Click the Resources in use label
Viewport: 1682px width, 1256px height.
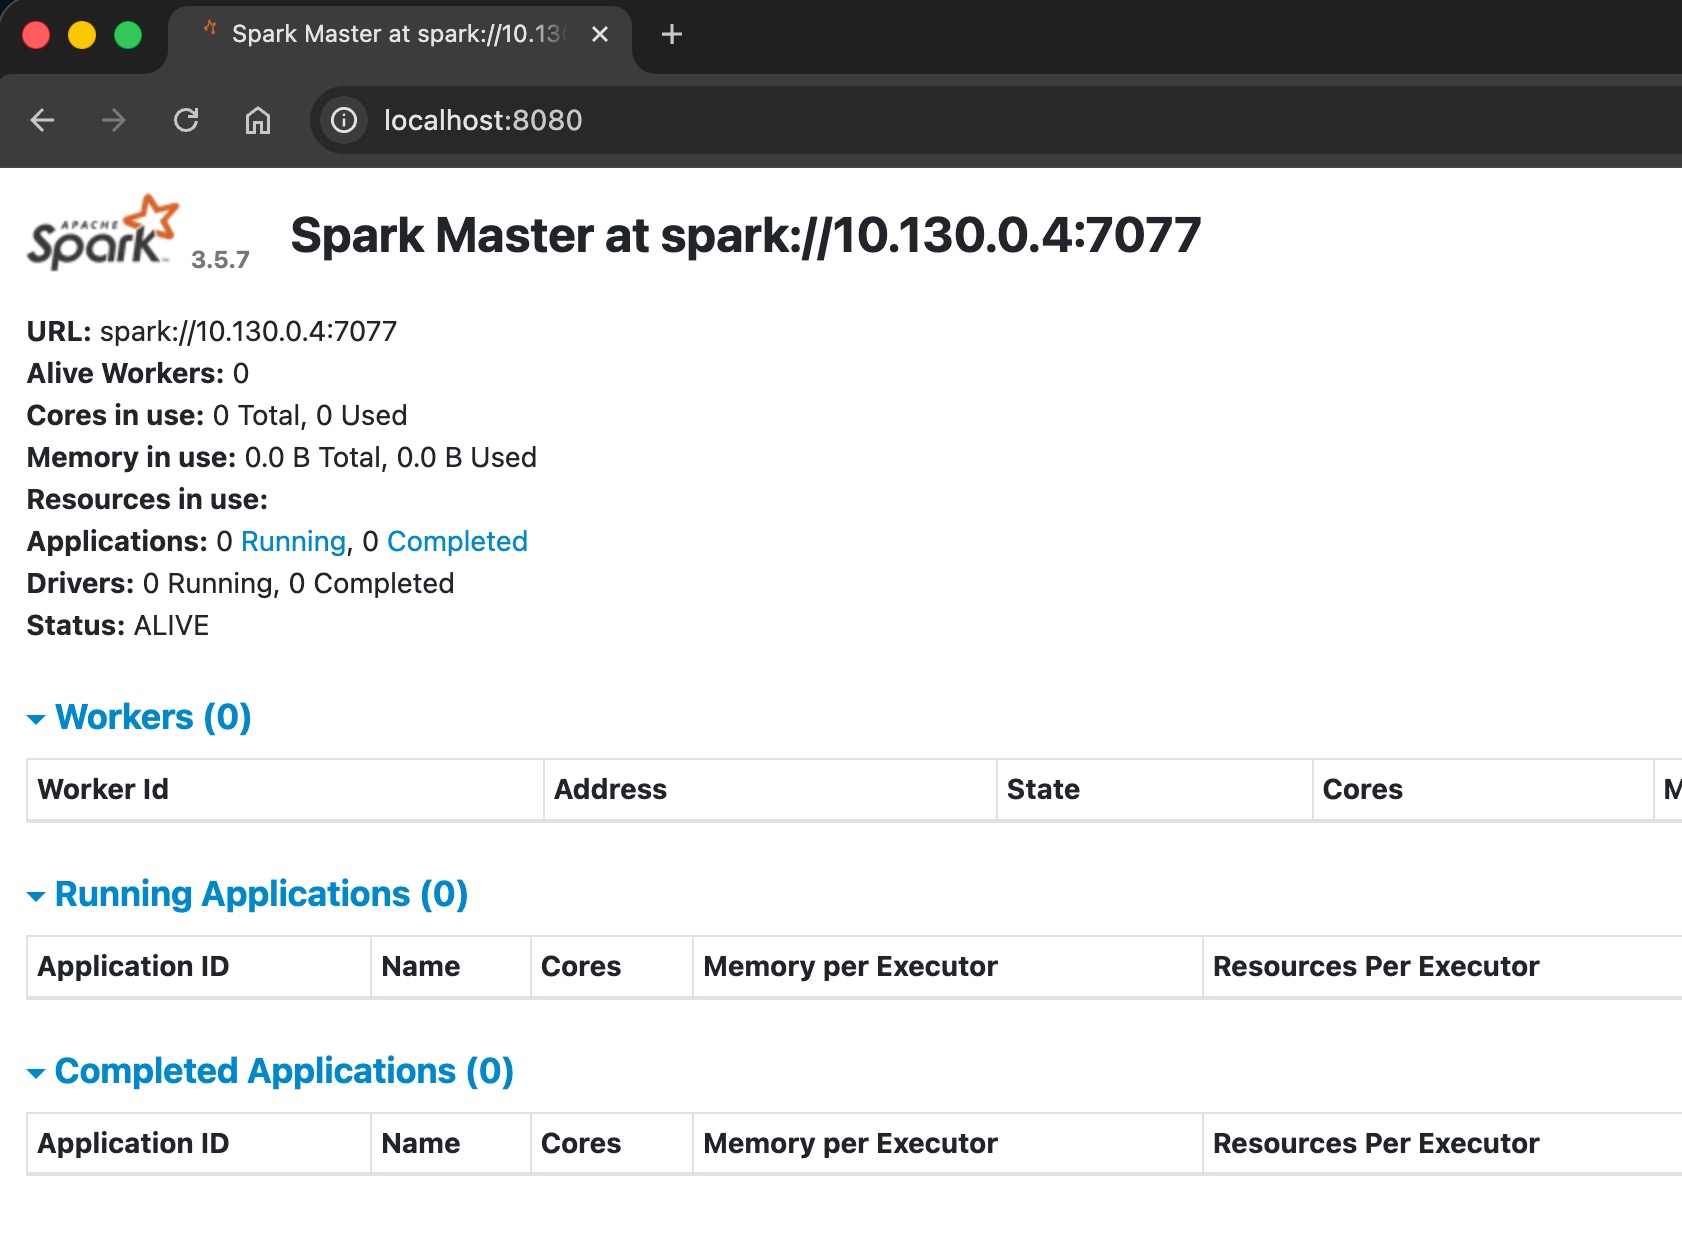pos(147,499)
